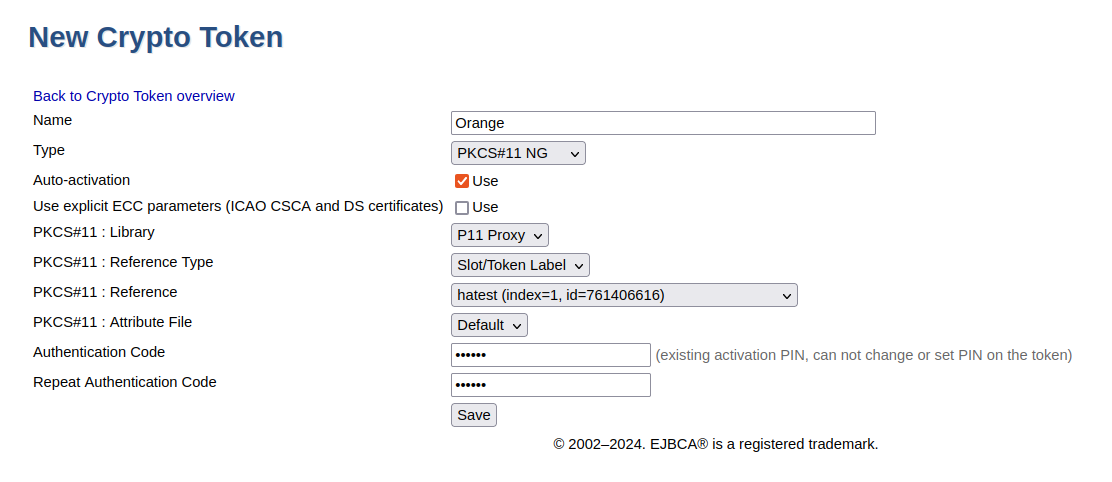Image resolution: width=1112 pixels, height=482 pixels.
Task: Click the Back to Crypto Token overview link
Action: click(x=134, y=96)
